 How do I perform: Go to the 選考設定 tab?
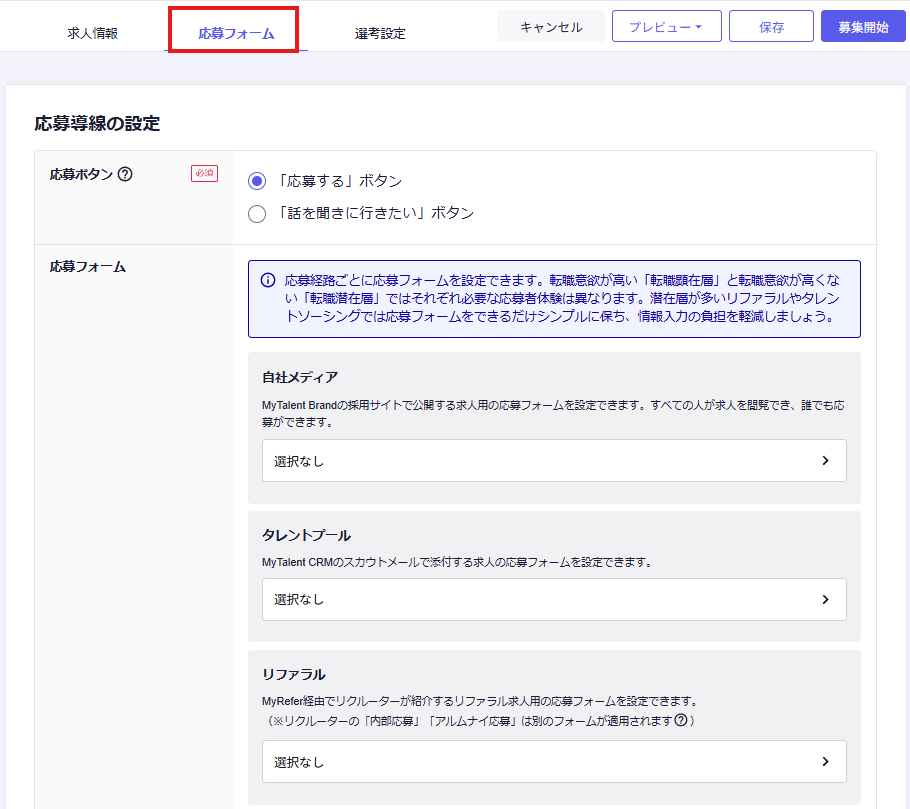point(380,33)
